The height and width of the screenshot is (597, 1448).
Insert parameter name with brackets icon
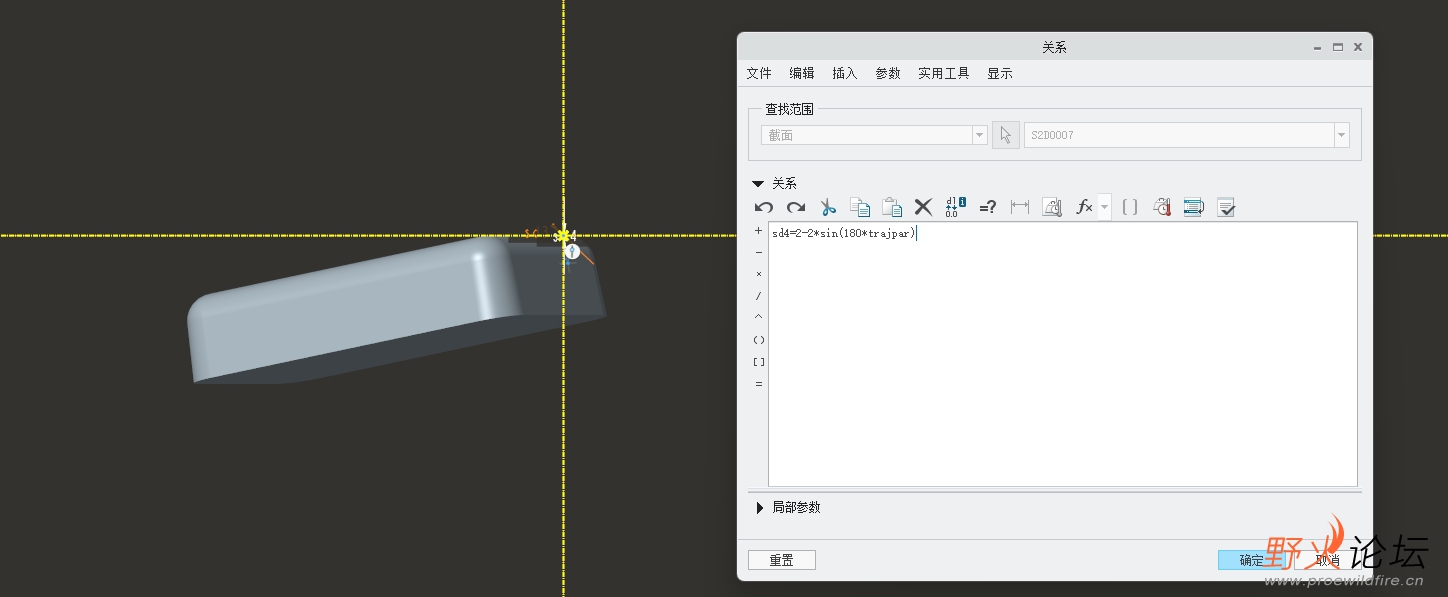coord(1130,207)
